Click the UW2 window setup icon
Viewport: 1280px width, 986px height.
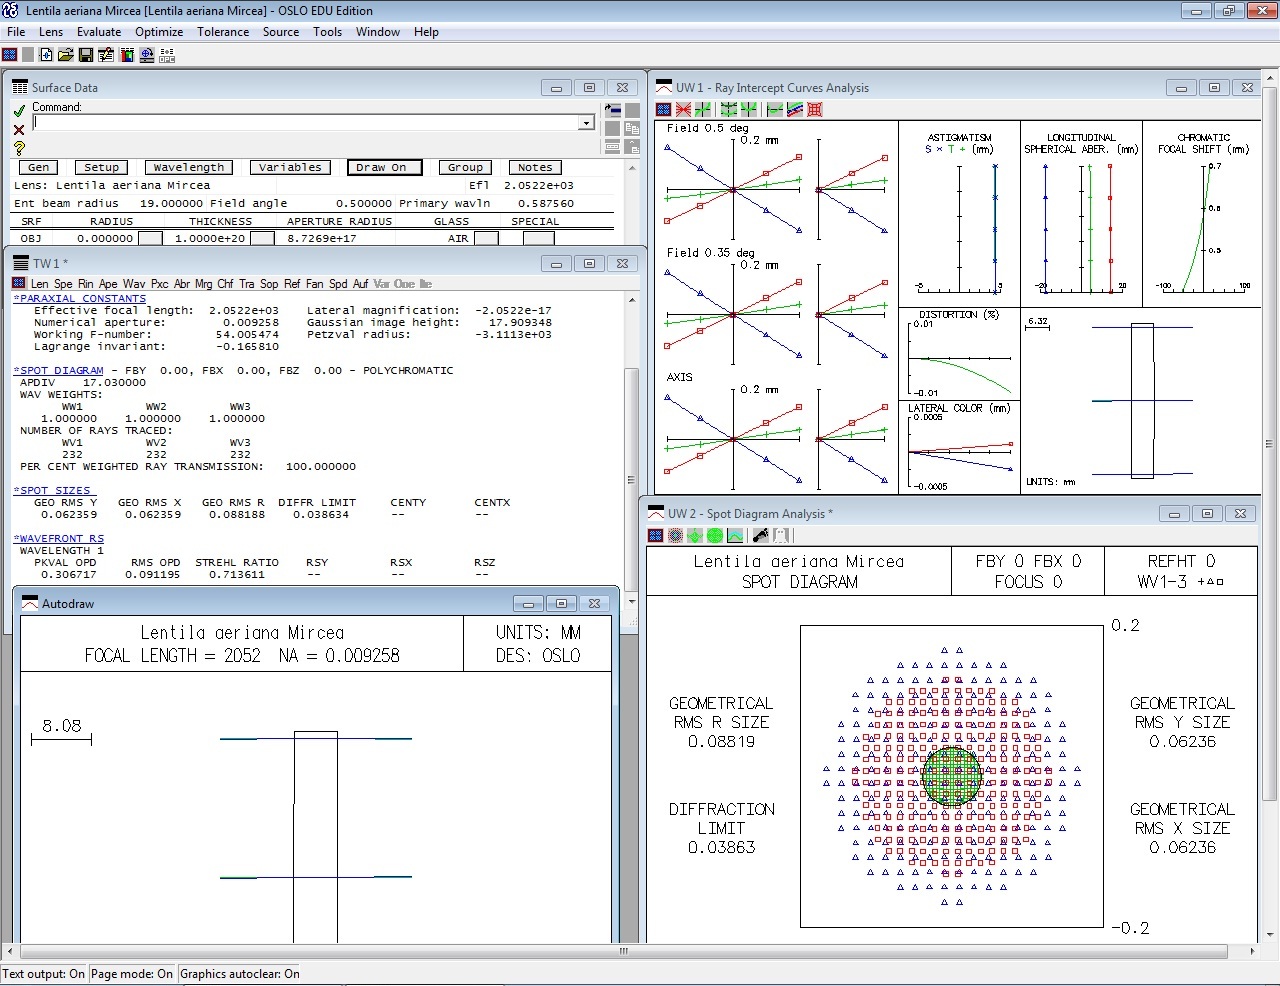pos(656,535)
